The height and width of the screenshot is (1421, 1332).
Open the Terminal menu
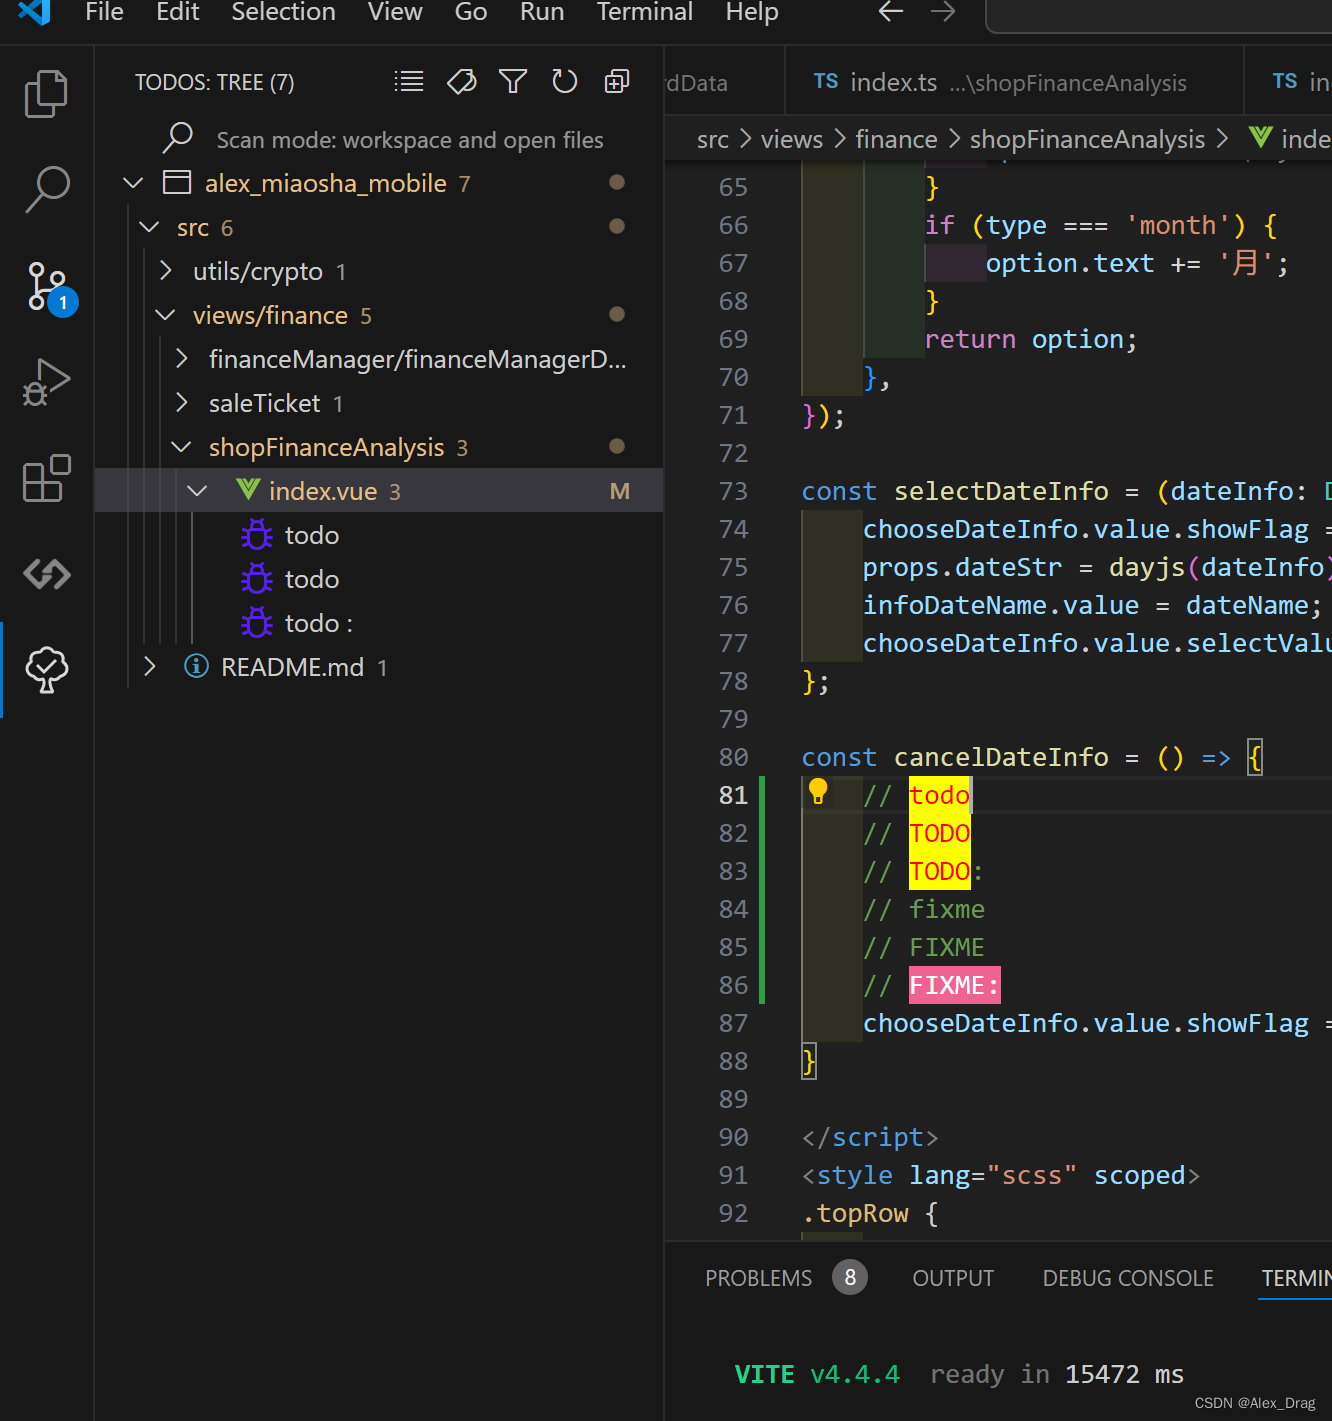tap(644, 12)
